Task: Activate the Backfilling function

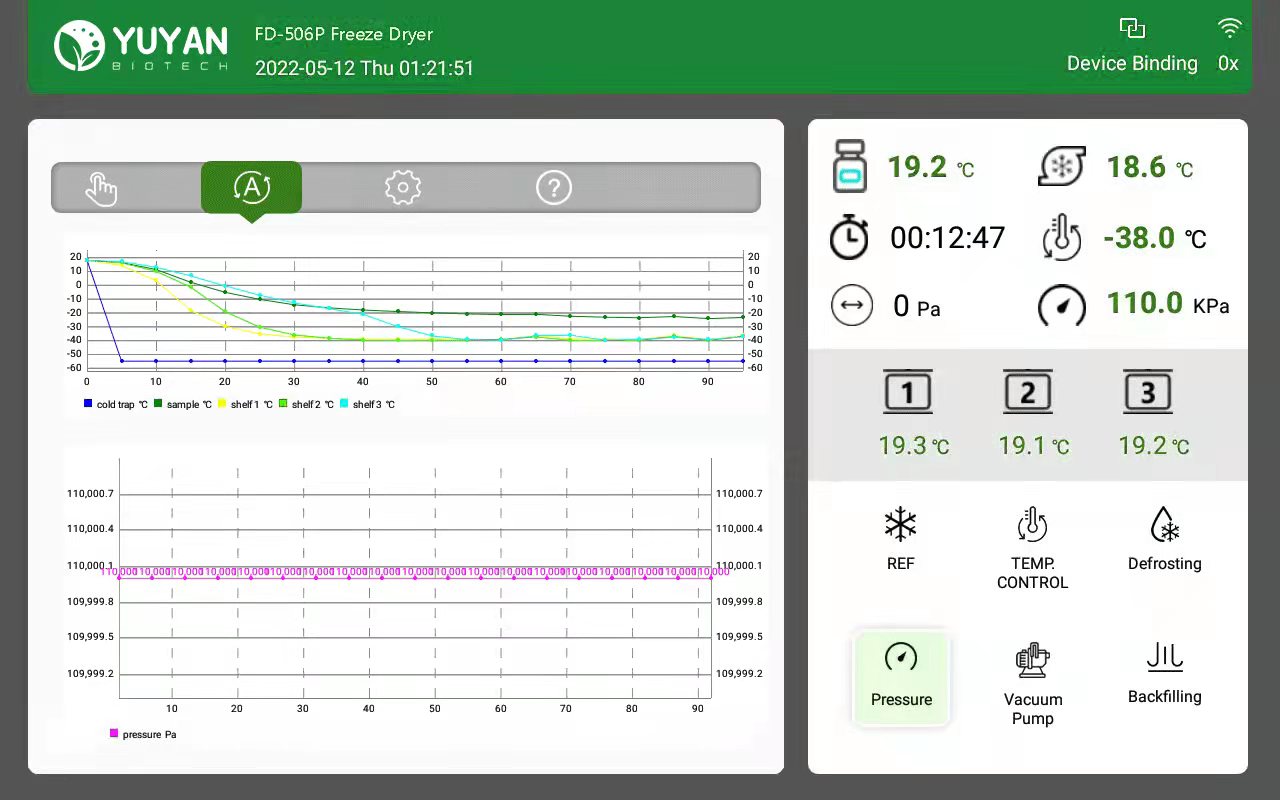Action: coord(1164,660)
